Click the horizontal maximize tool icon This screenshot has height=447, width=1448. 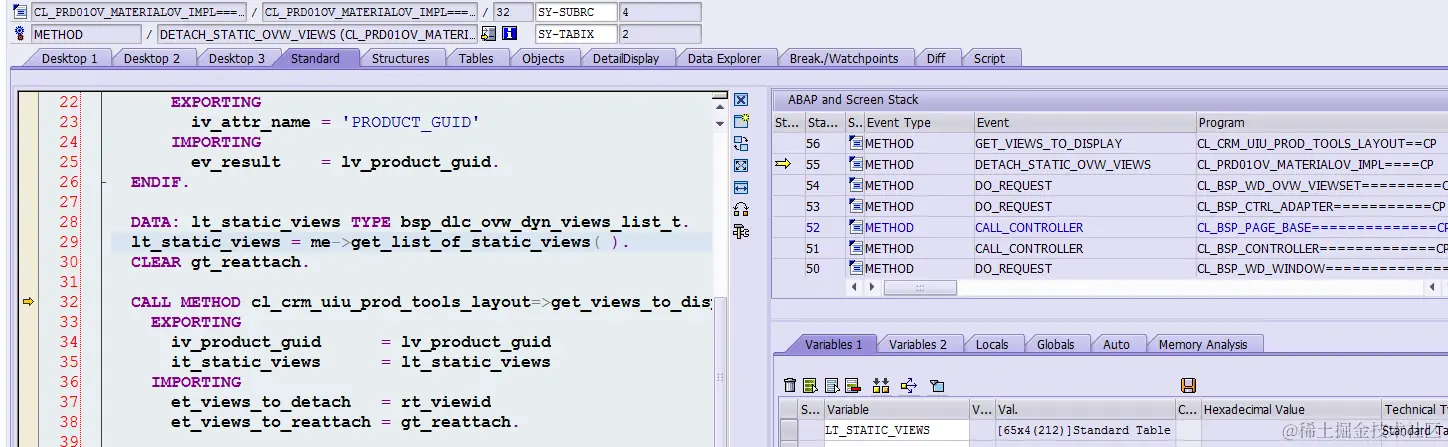point(741,187)
